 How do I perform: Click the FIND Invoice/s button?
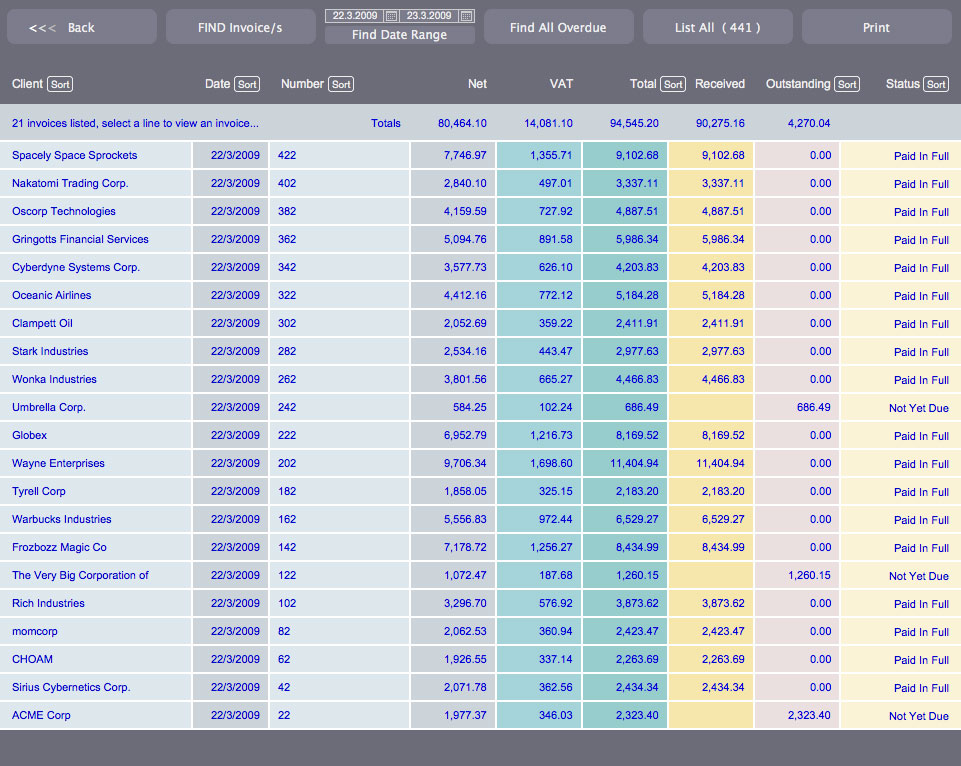click(240, 28)
